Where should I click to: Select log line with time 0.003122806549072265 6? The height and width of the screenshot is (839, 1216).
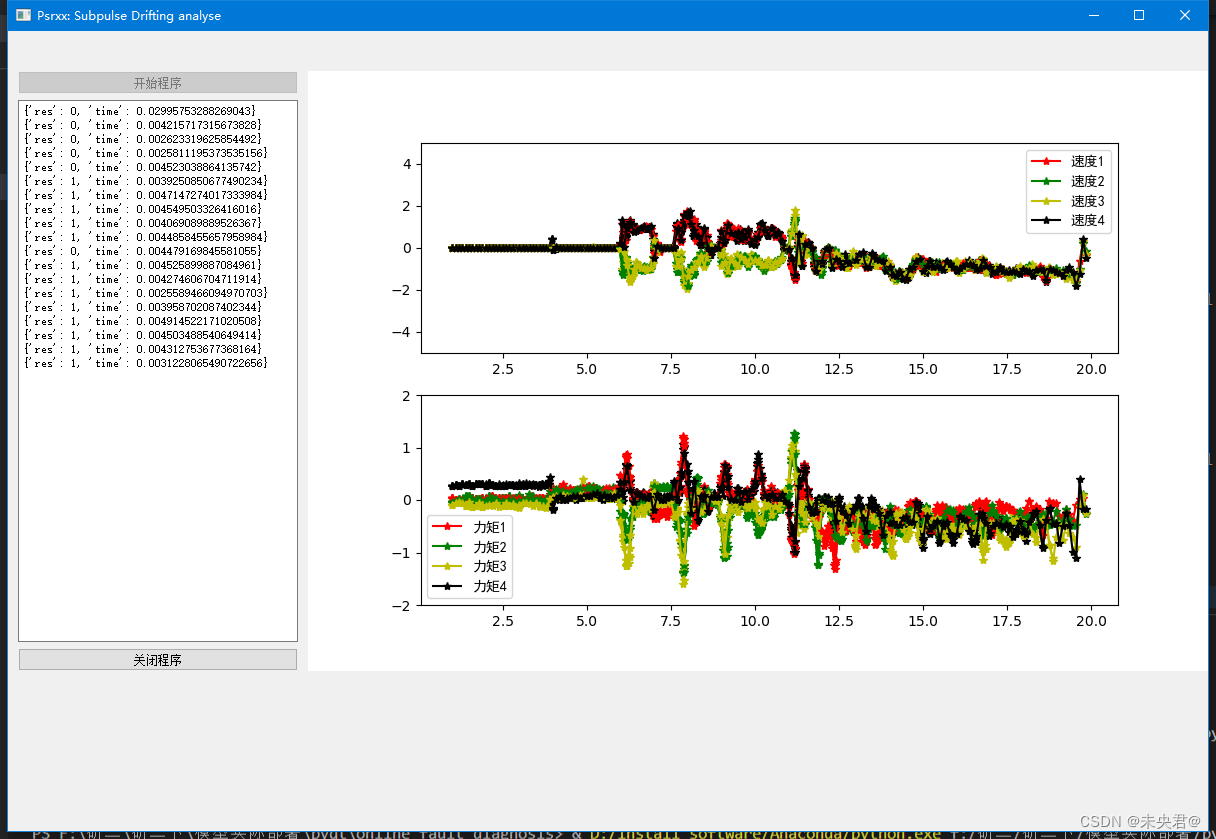click(145, 363)
